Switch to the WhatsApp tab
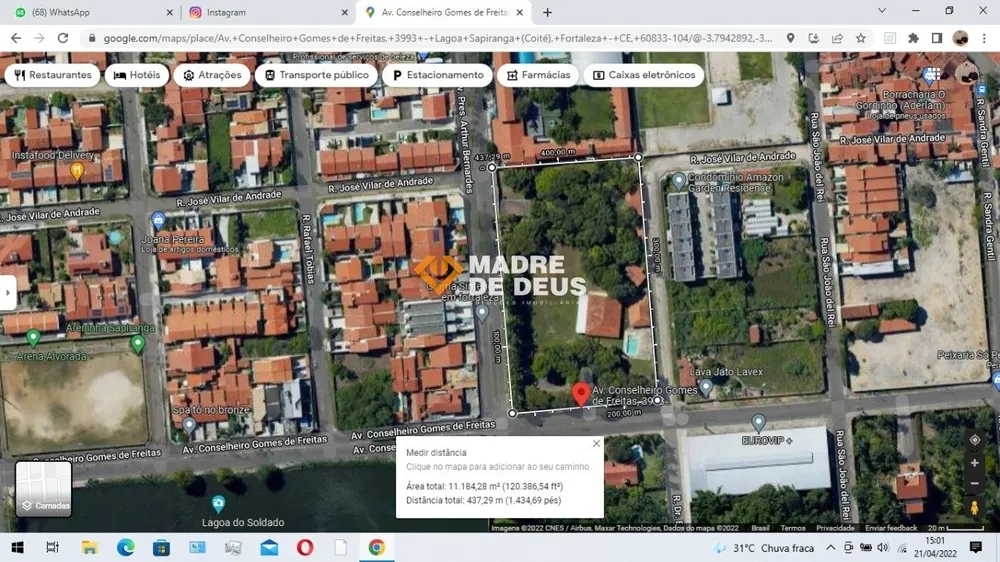This screenshot has width=1000, height=562. pos(91,12)
